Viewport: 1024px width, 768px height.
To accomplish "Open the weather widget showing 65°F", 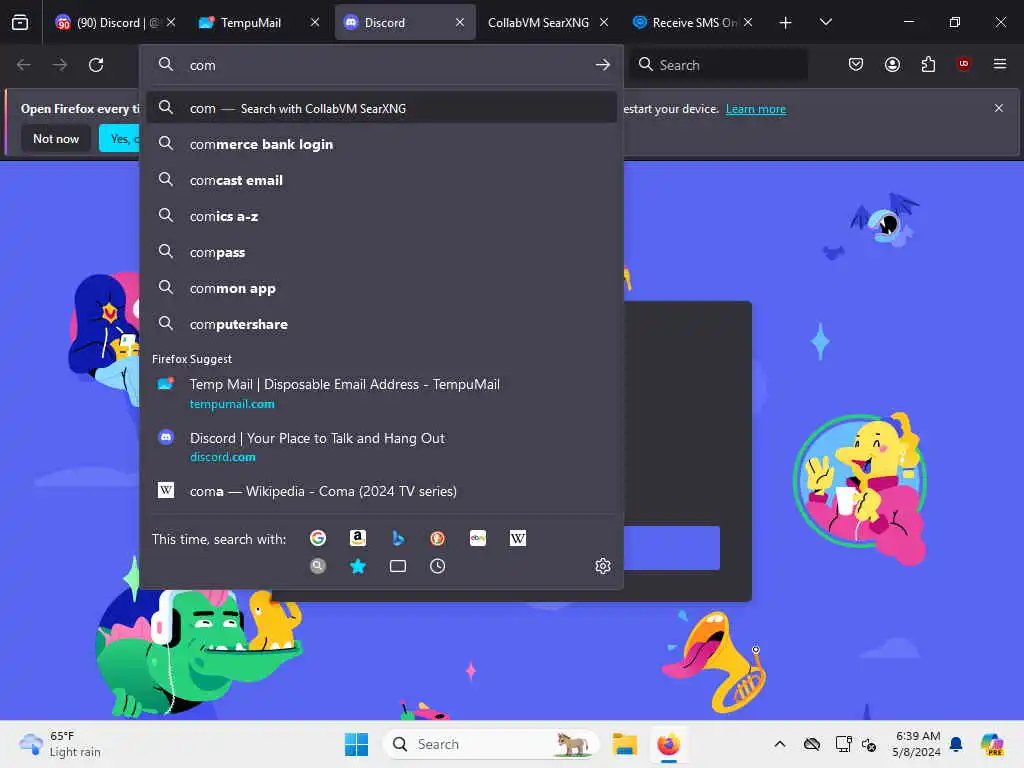I will point(60,744).
